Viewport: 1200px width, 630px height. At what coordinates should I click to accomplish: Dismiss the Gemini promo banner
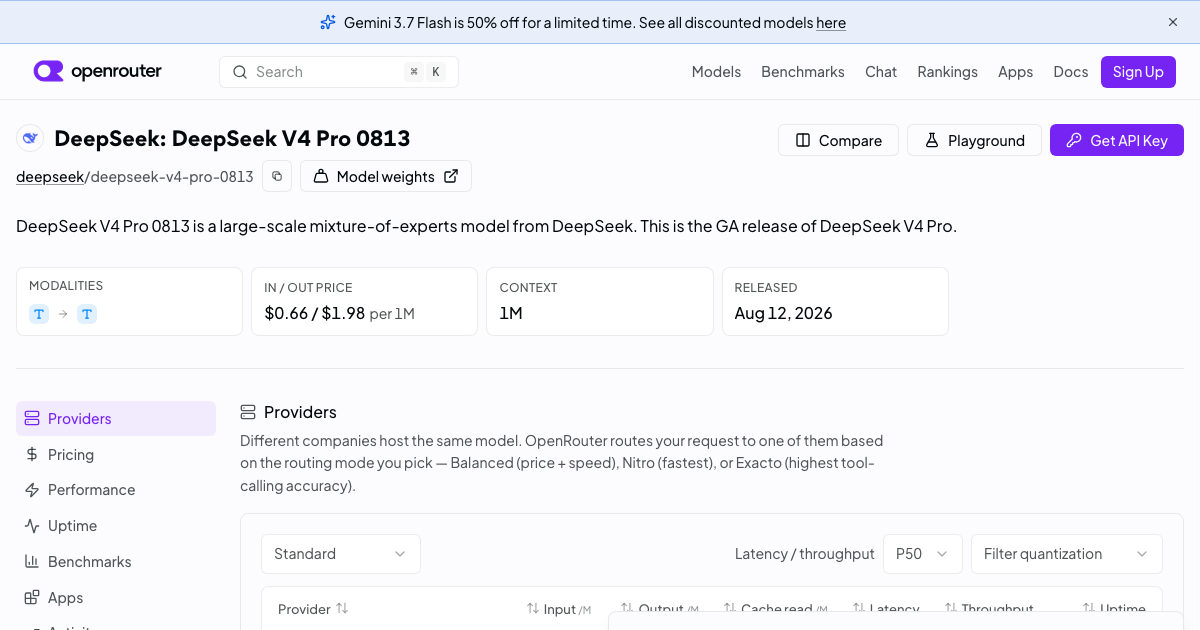(x=1173, y=22)
